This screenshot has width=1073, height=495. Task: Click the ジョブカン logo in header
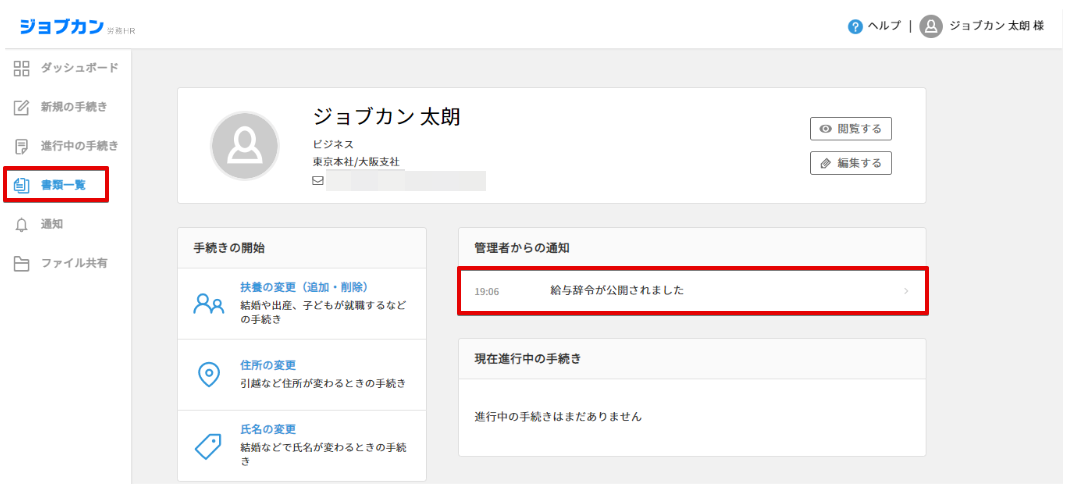(x=61, y=26)
